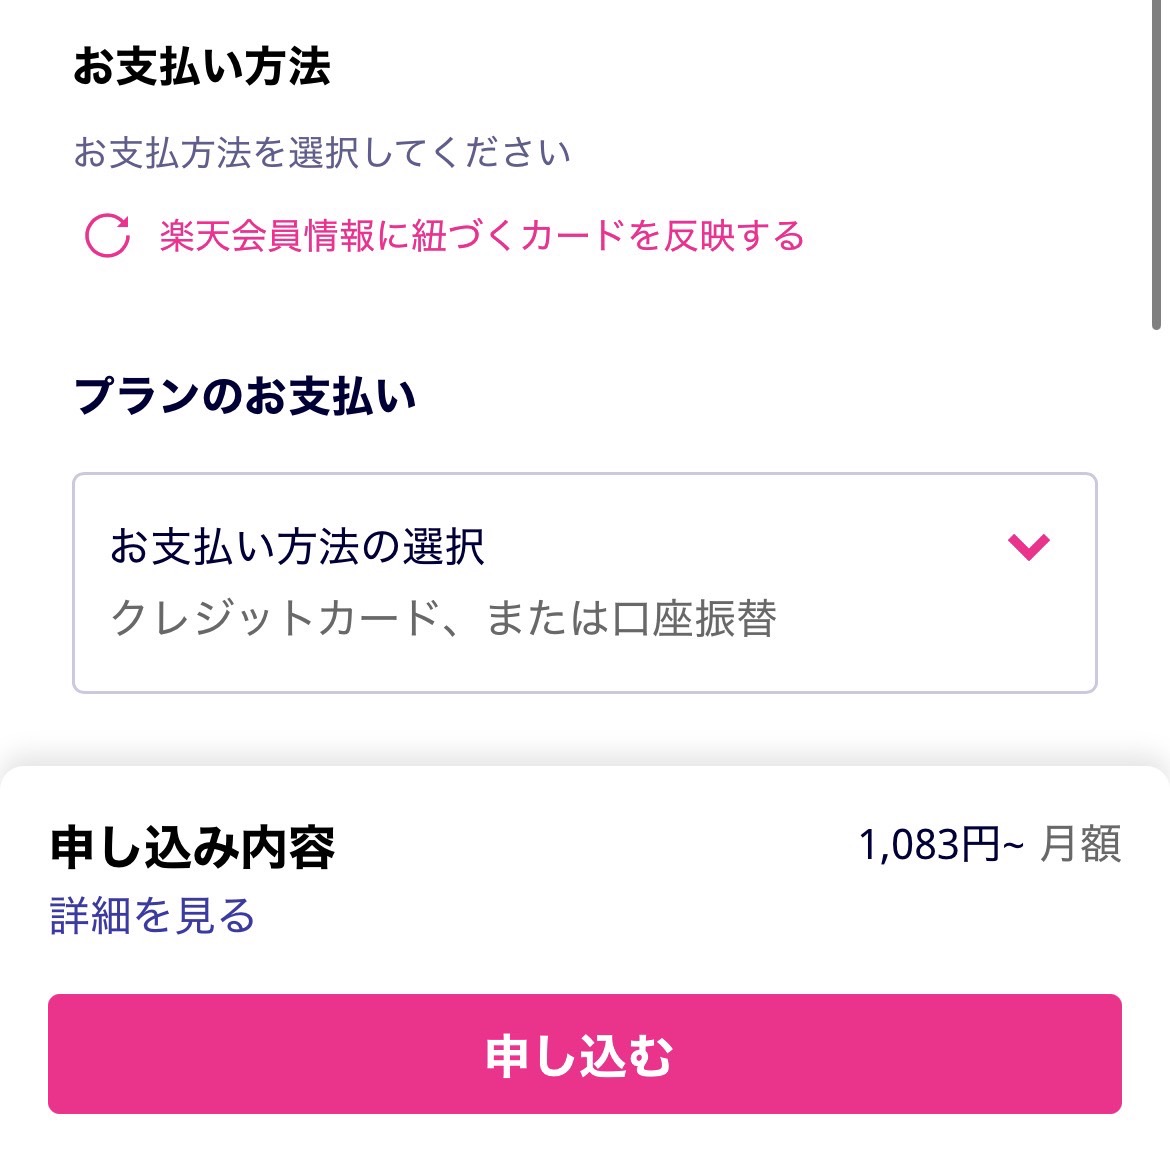1170x1164 pixels.
Task: Tap the 申し込み内容 summary title
Action: 192,847
